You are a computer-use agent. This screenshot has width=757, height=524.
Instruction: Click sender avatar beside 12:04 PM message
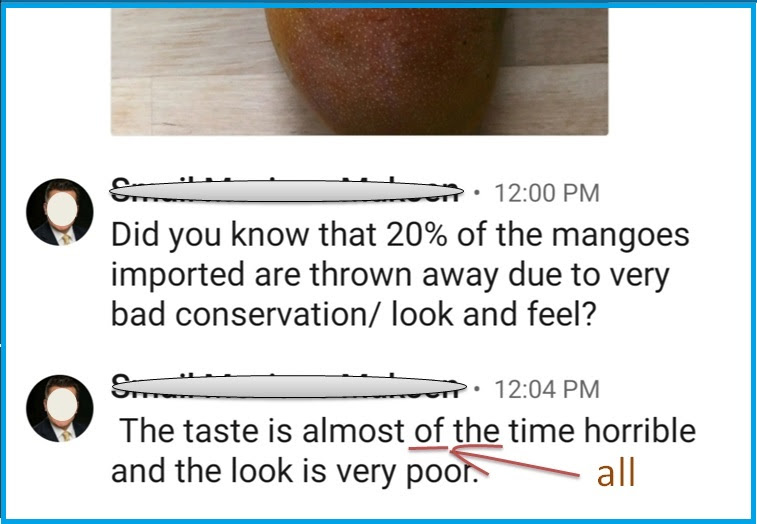(x=60, y=408)
